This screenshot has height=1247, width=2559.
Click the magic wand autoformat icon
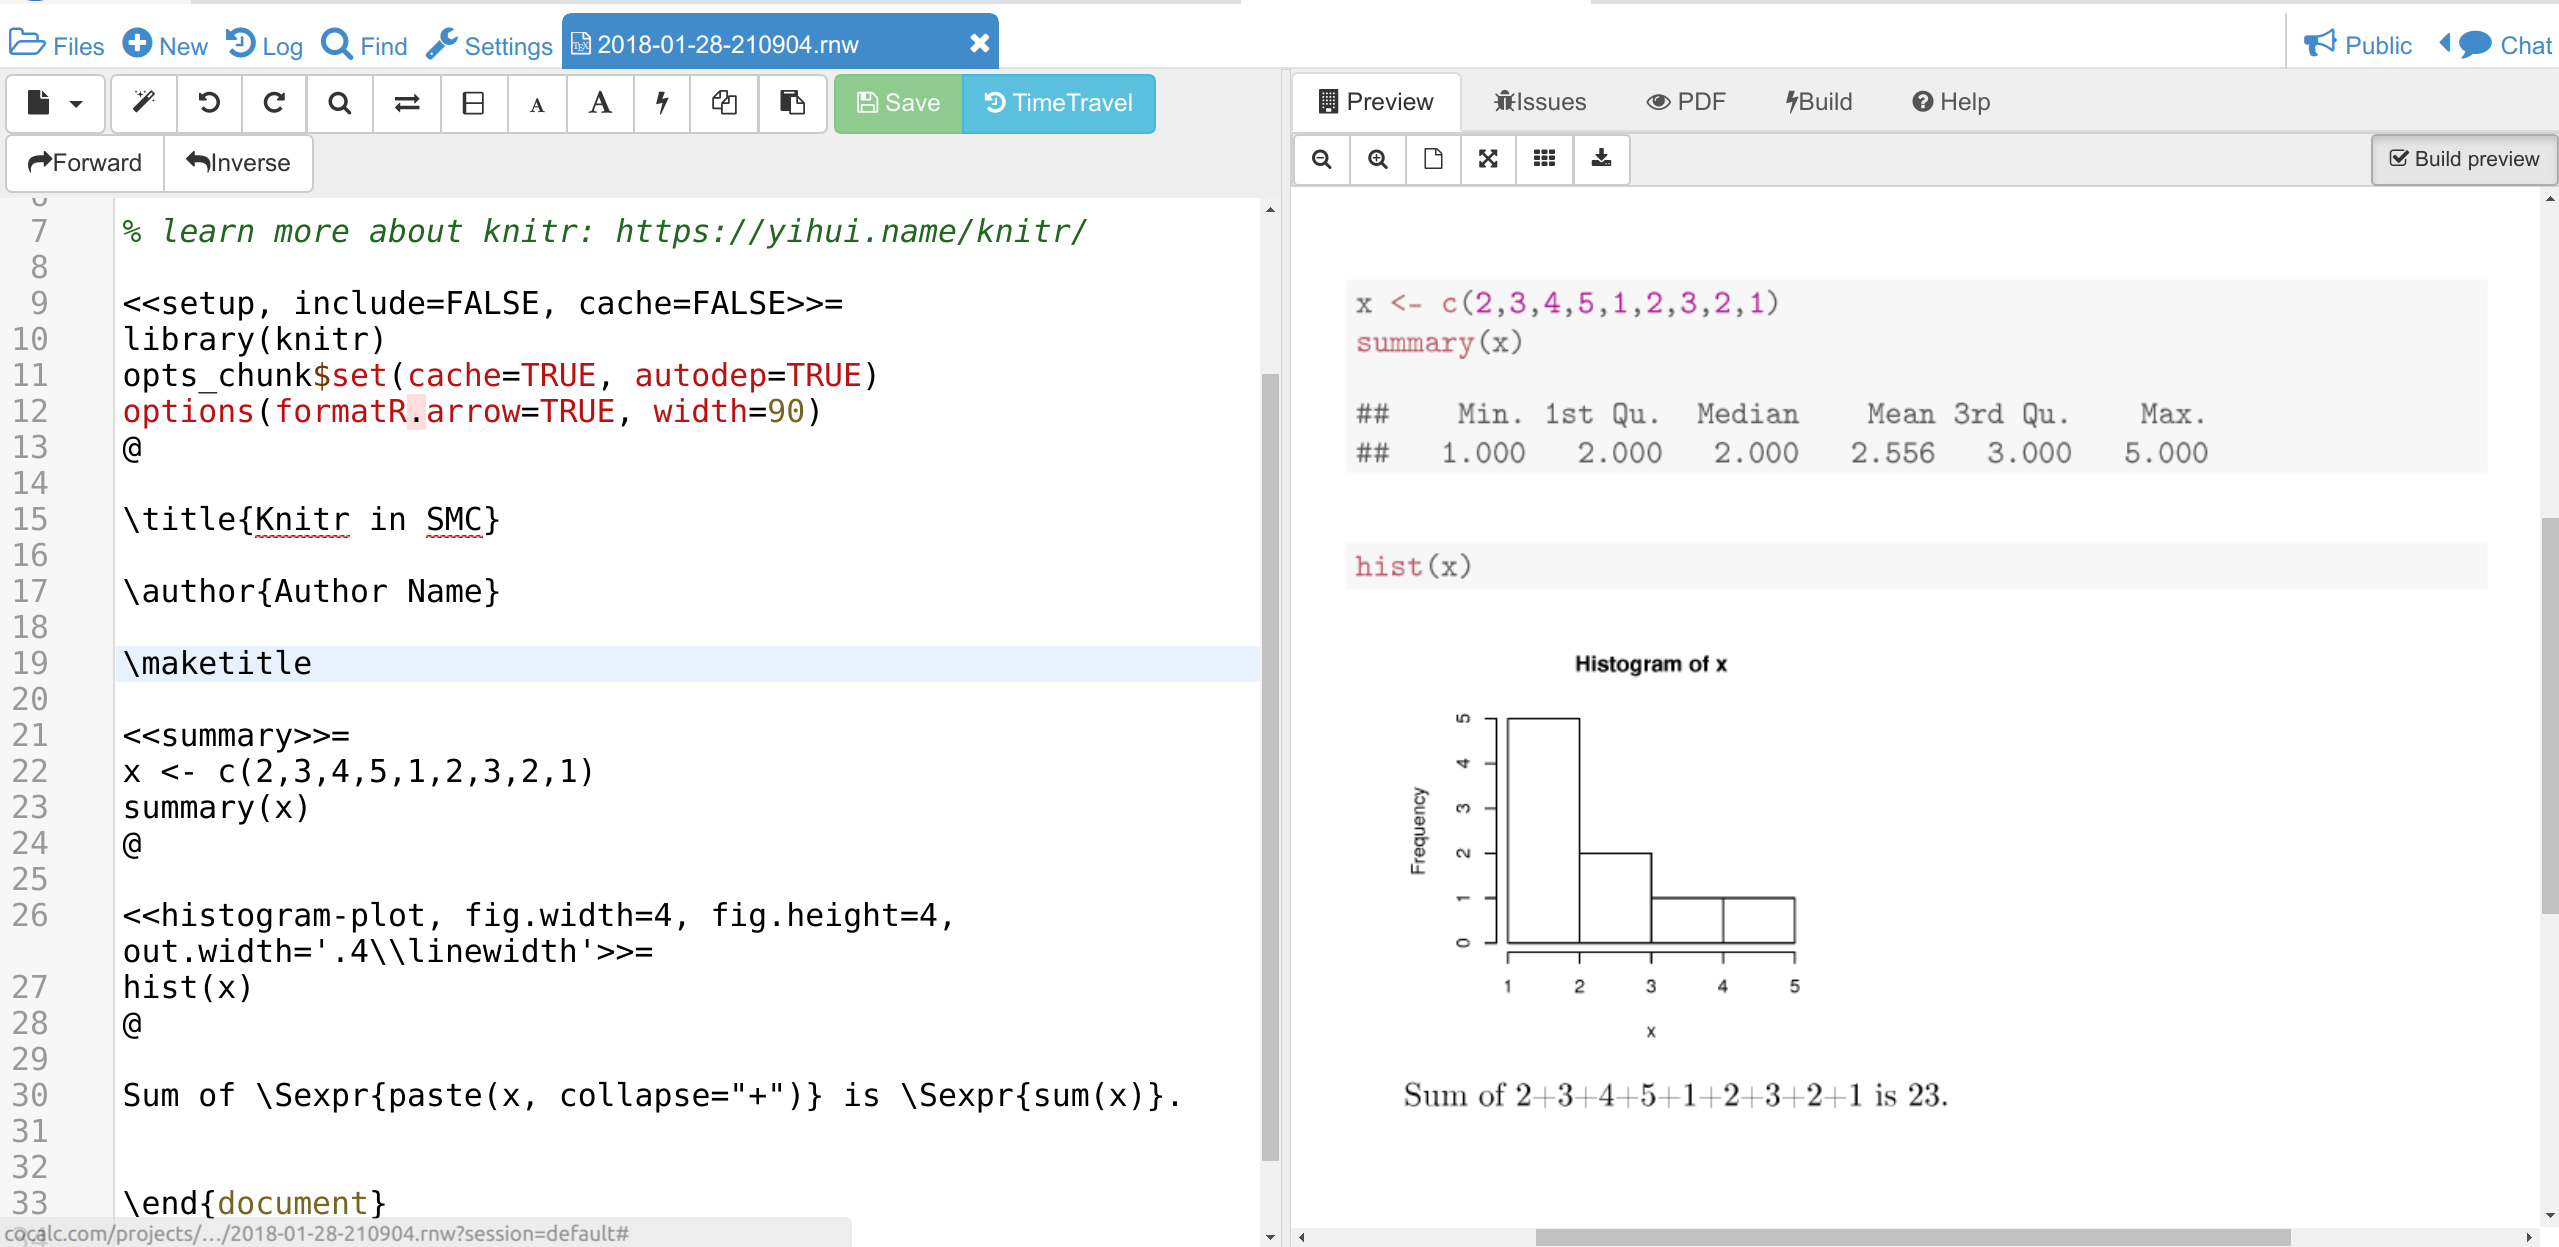(144, 103)
